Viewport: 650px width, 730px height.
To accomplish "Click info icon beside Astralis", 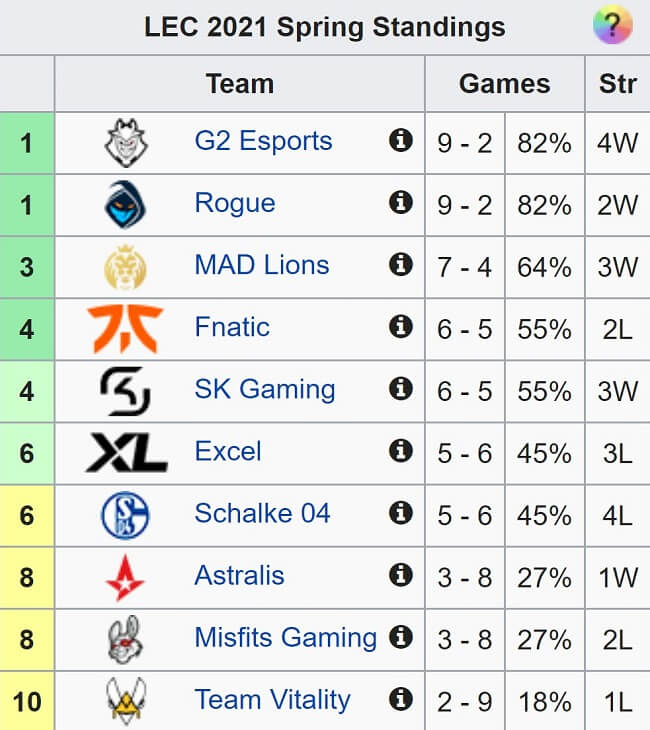I will pyautogui.click(x=401, y=575).
